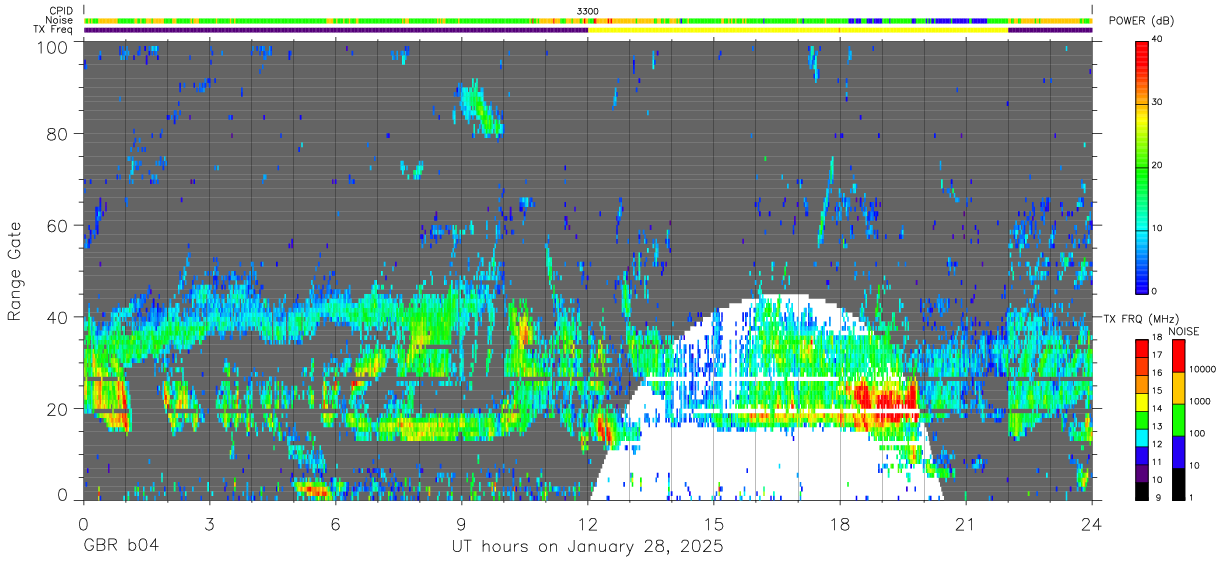Click the '12' label on the TX frequency scale
The width and height of the screenshot is (1228, 567).
1159,444
